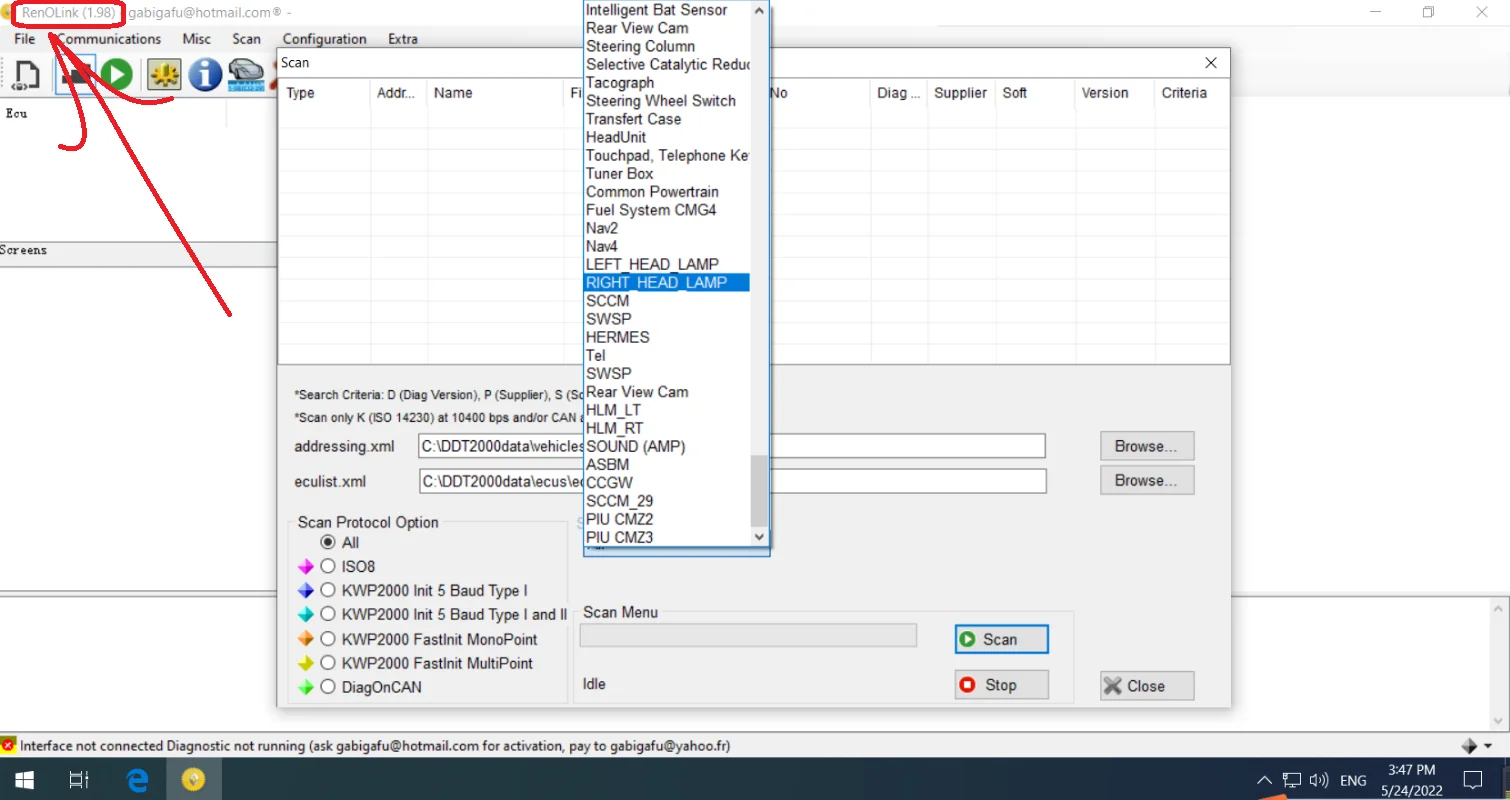This screenshot has width=1510, height=800.
Task: Close the Scan dialog with X
Action: [1211, 63]
